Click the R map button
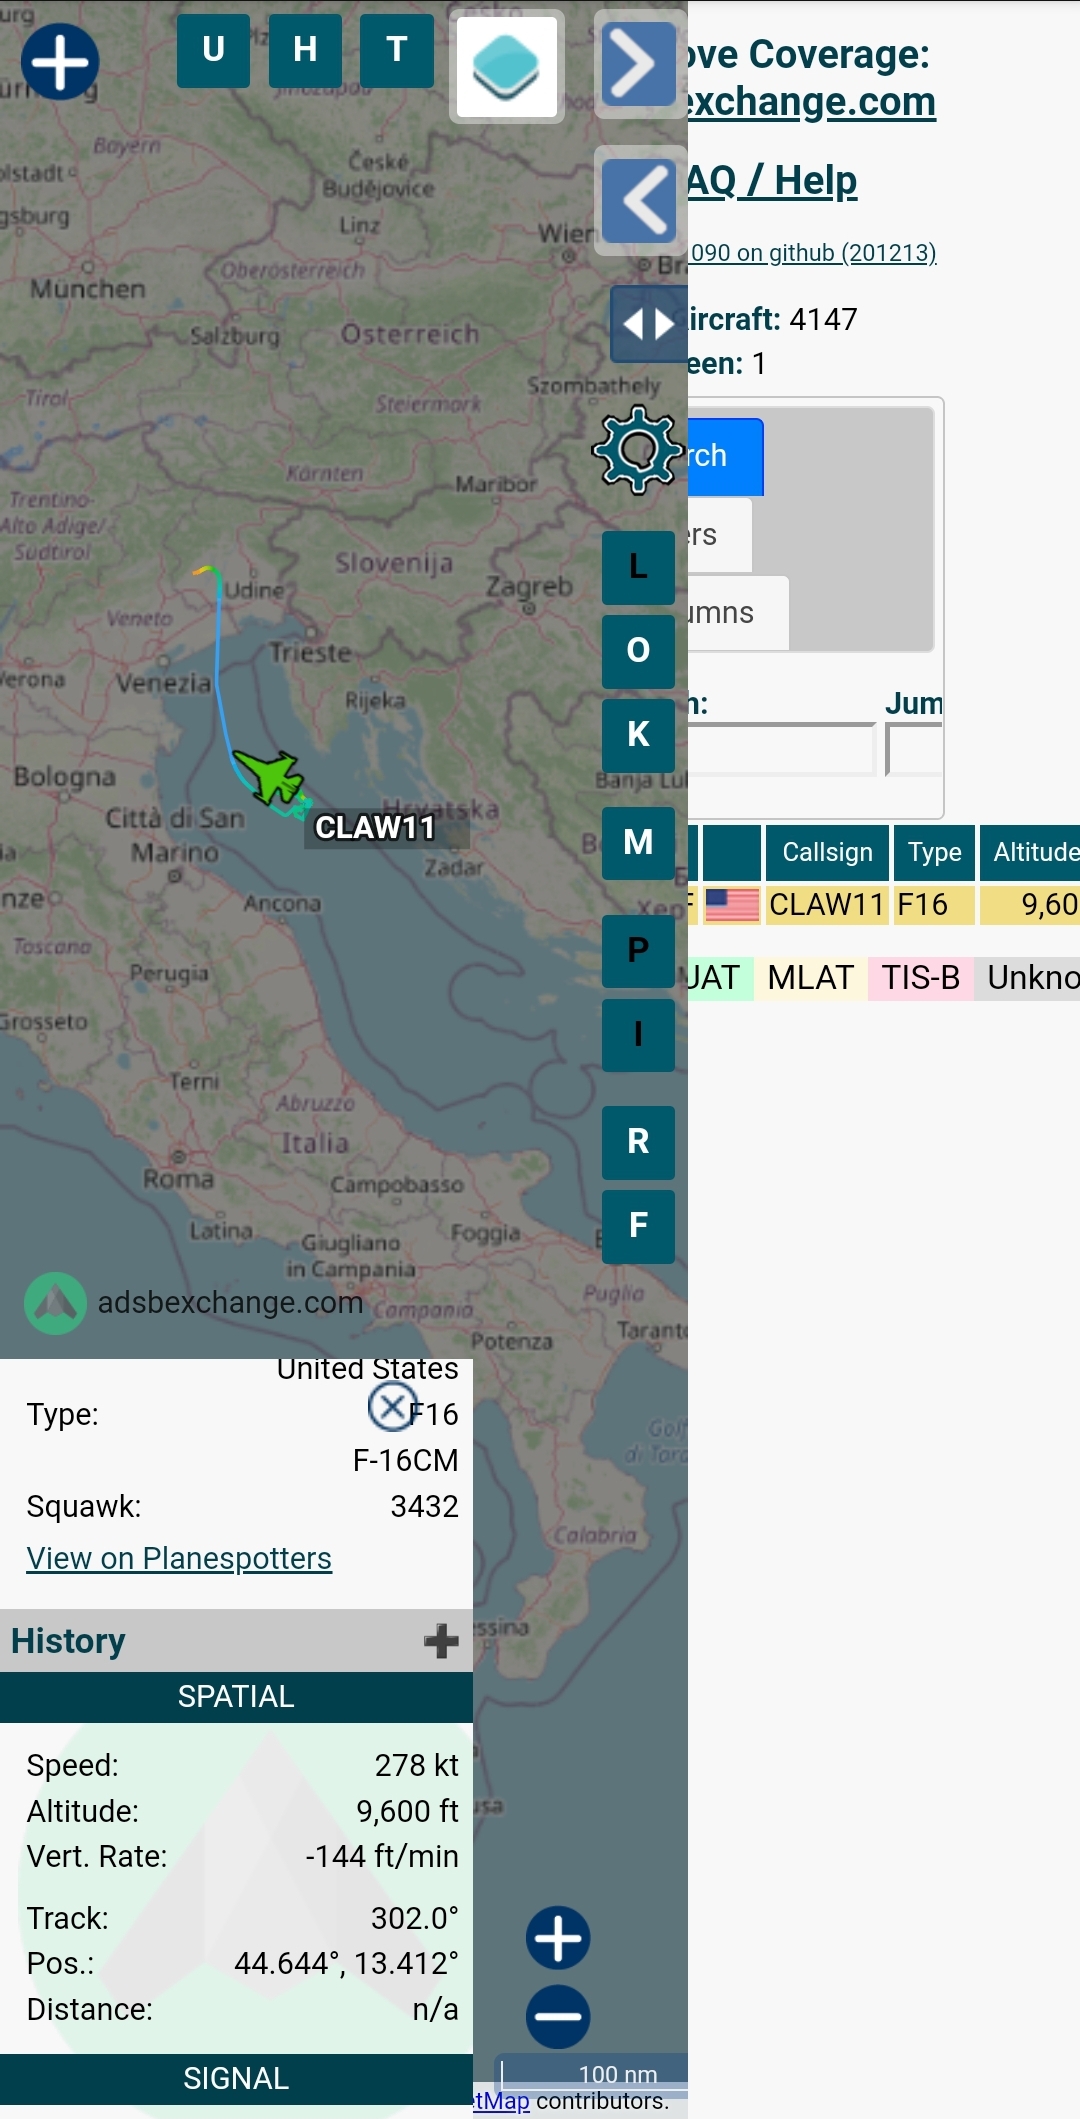This screenshot has width=1080, height=2119. [638, 1142]
